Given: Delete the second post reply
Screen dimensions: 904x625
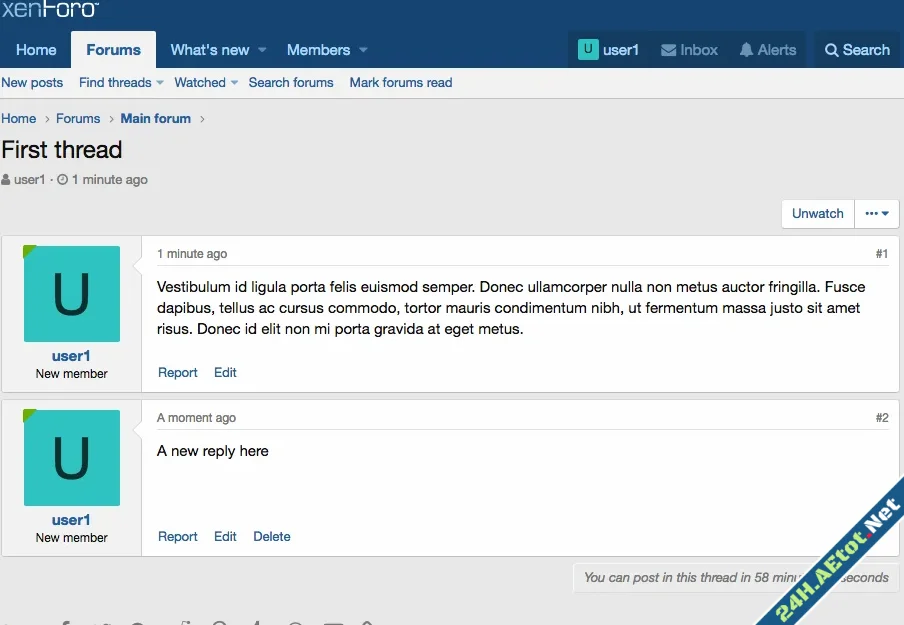Looking at the screenshot, I should coord(272,537).
